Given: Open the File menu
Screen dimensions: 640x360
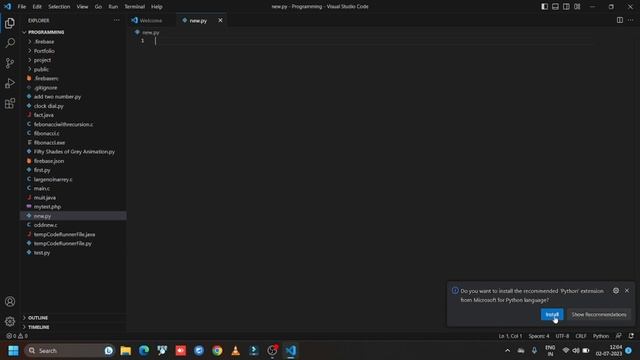Looking at the screenshot, I should coord(22,7).
